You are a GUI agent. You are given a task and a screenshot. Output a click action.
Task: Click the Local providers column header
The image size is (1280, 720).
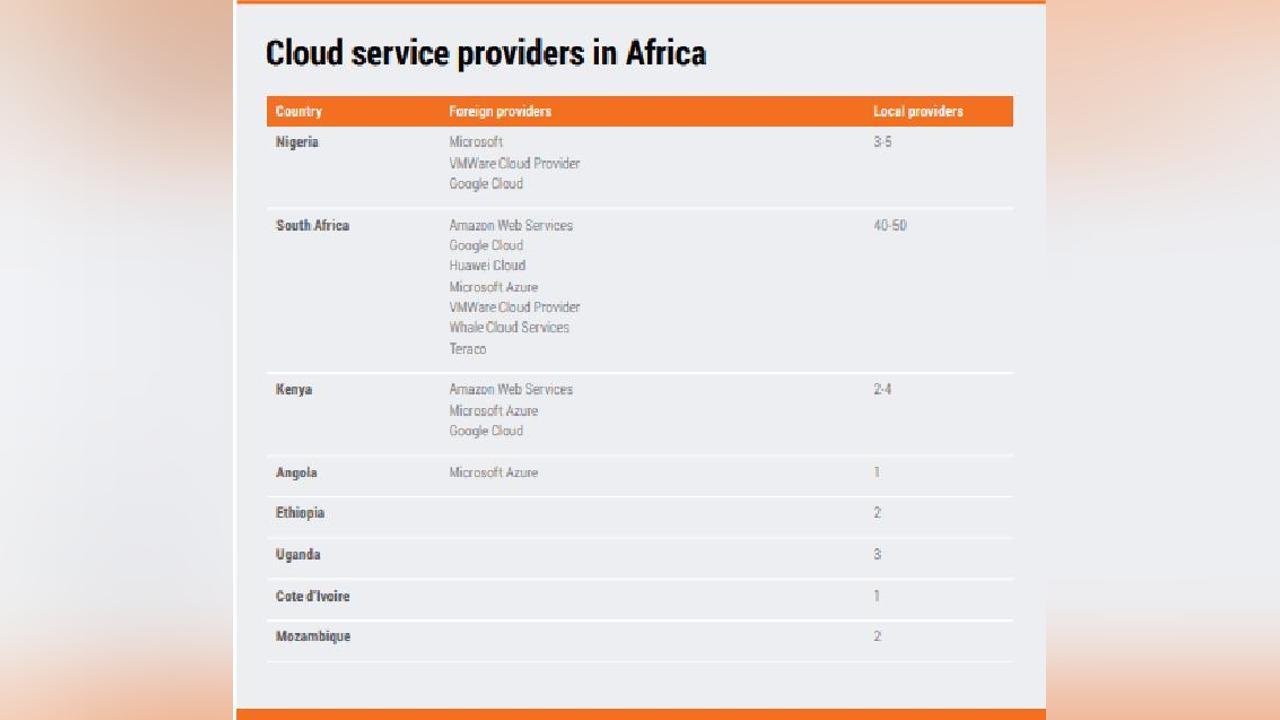[x=918, y=111]
